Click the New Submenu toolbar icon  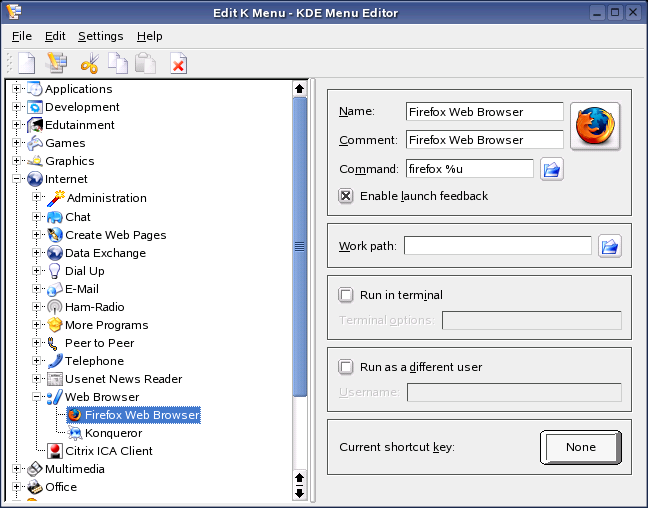(57, 63)
